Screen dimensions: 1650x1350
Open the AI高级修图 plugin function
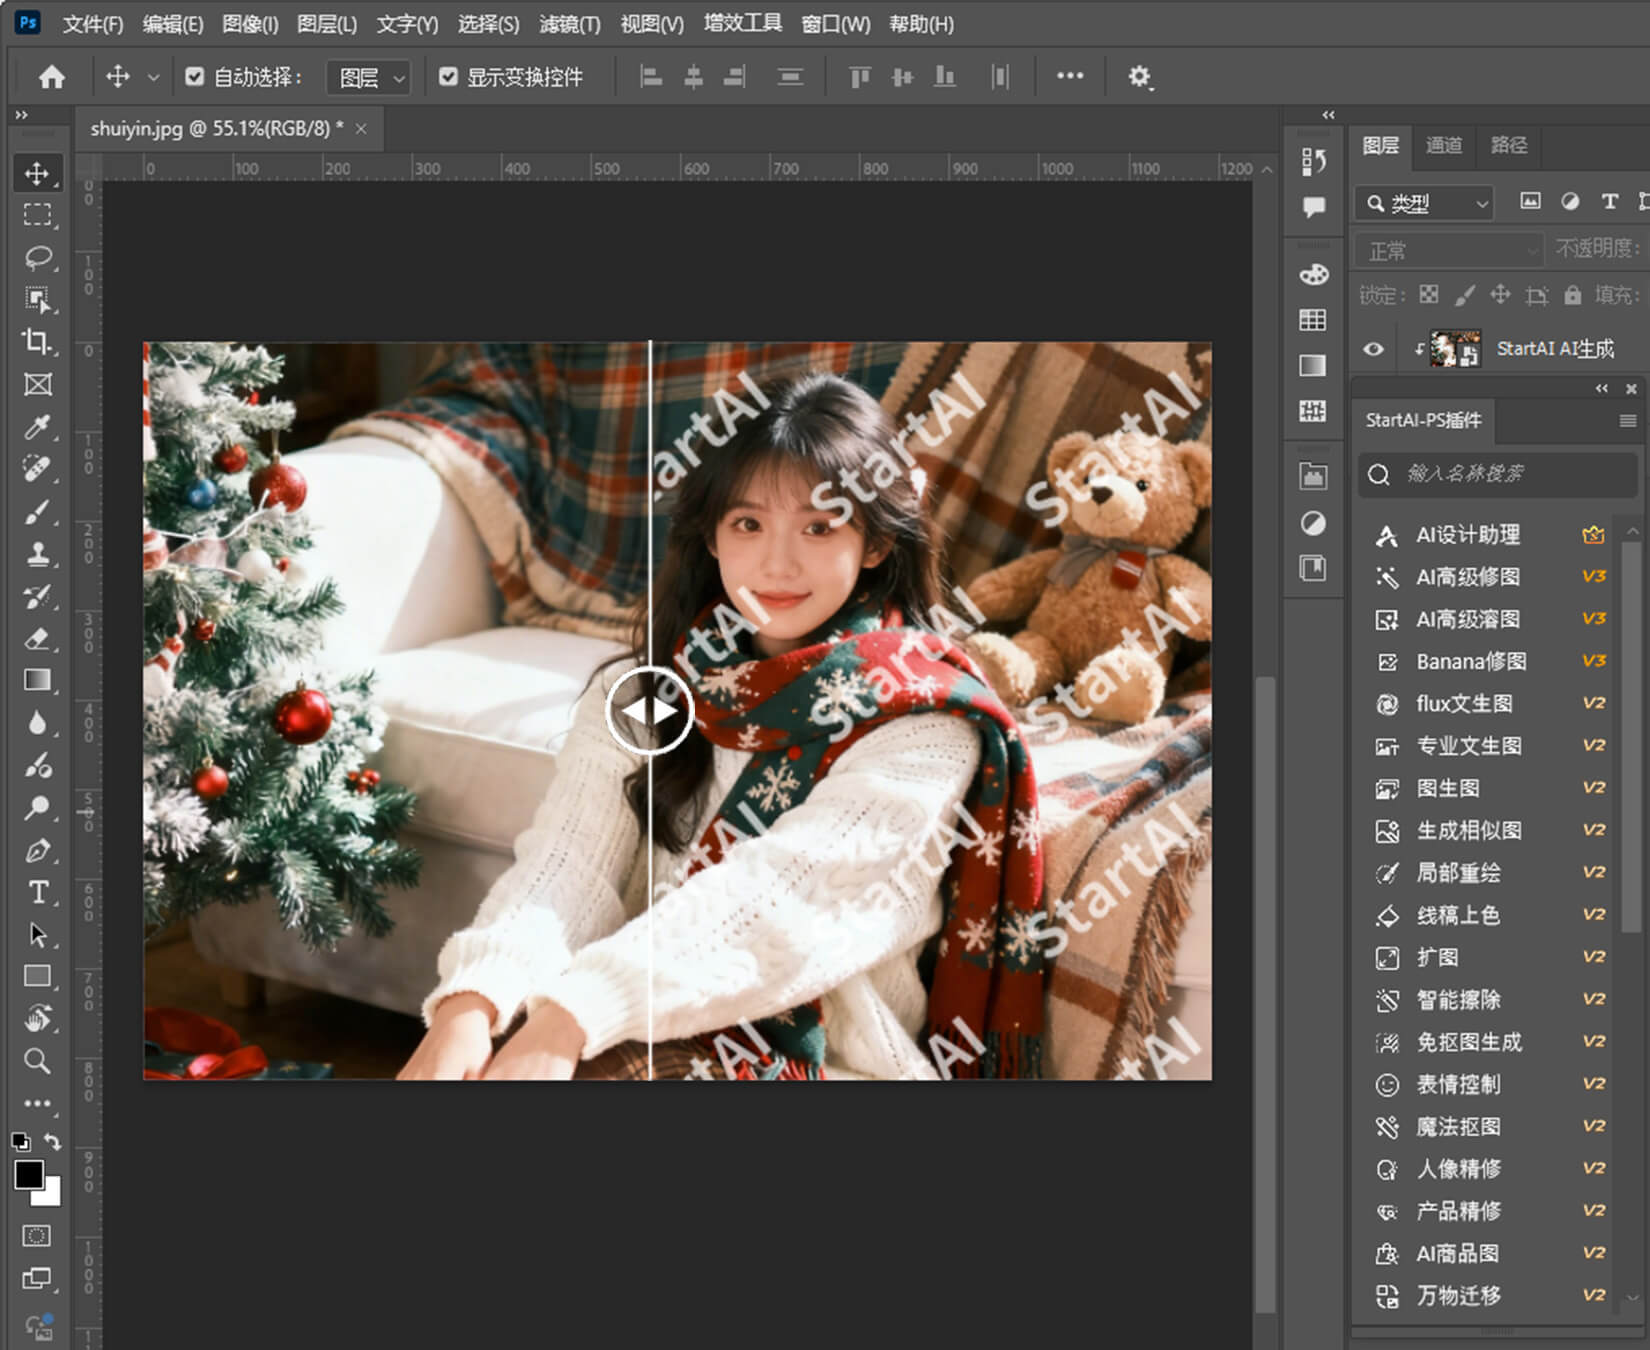pyautogui.click(x=1467, y=577)
